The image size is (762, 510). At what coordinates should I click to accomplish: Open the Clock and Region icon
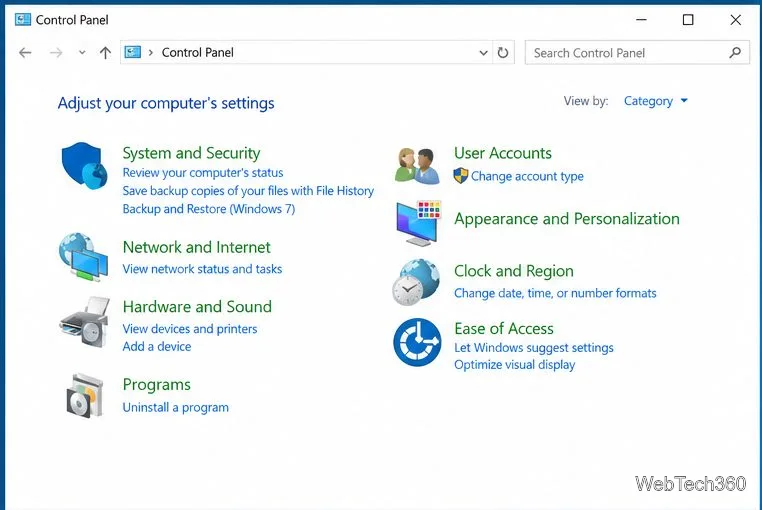tap(416, 282)
